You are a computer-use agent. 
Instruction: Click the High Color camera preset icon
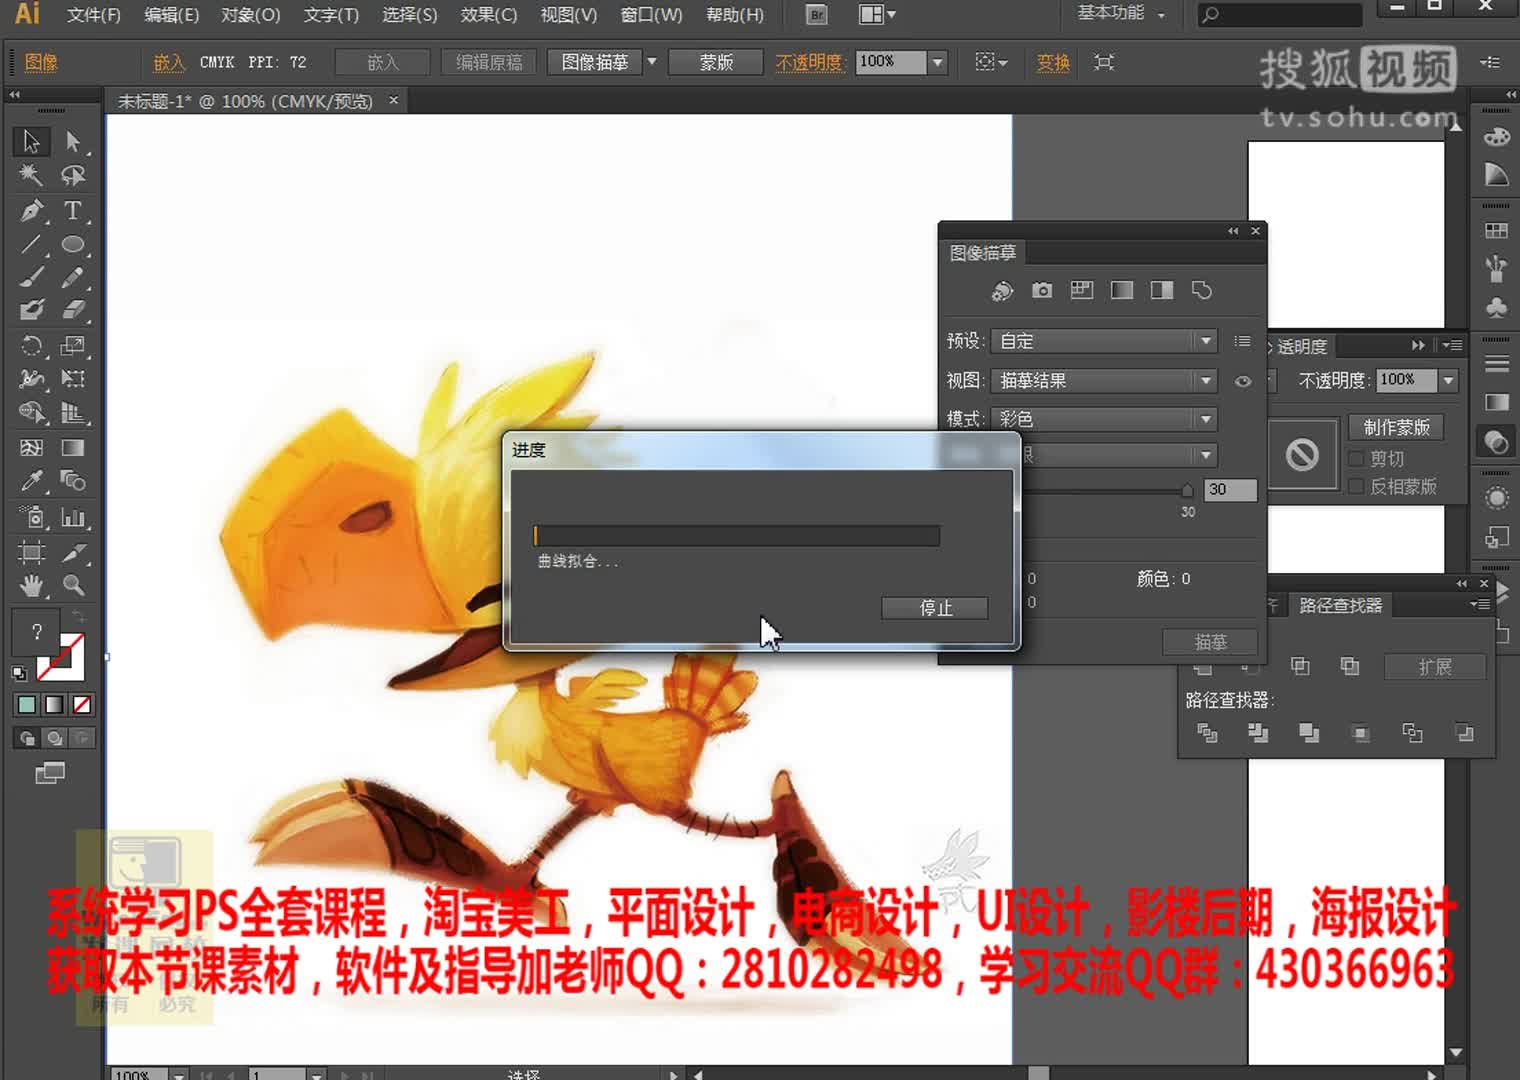point(1042,290)
